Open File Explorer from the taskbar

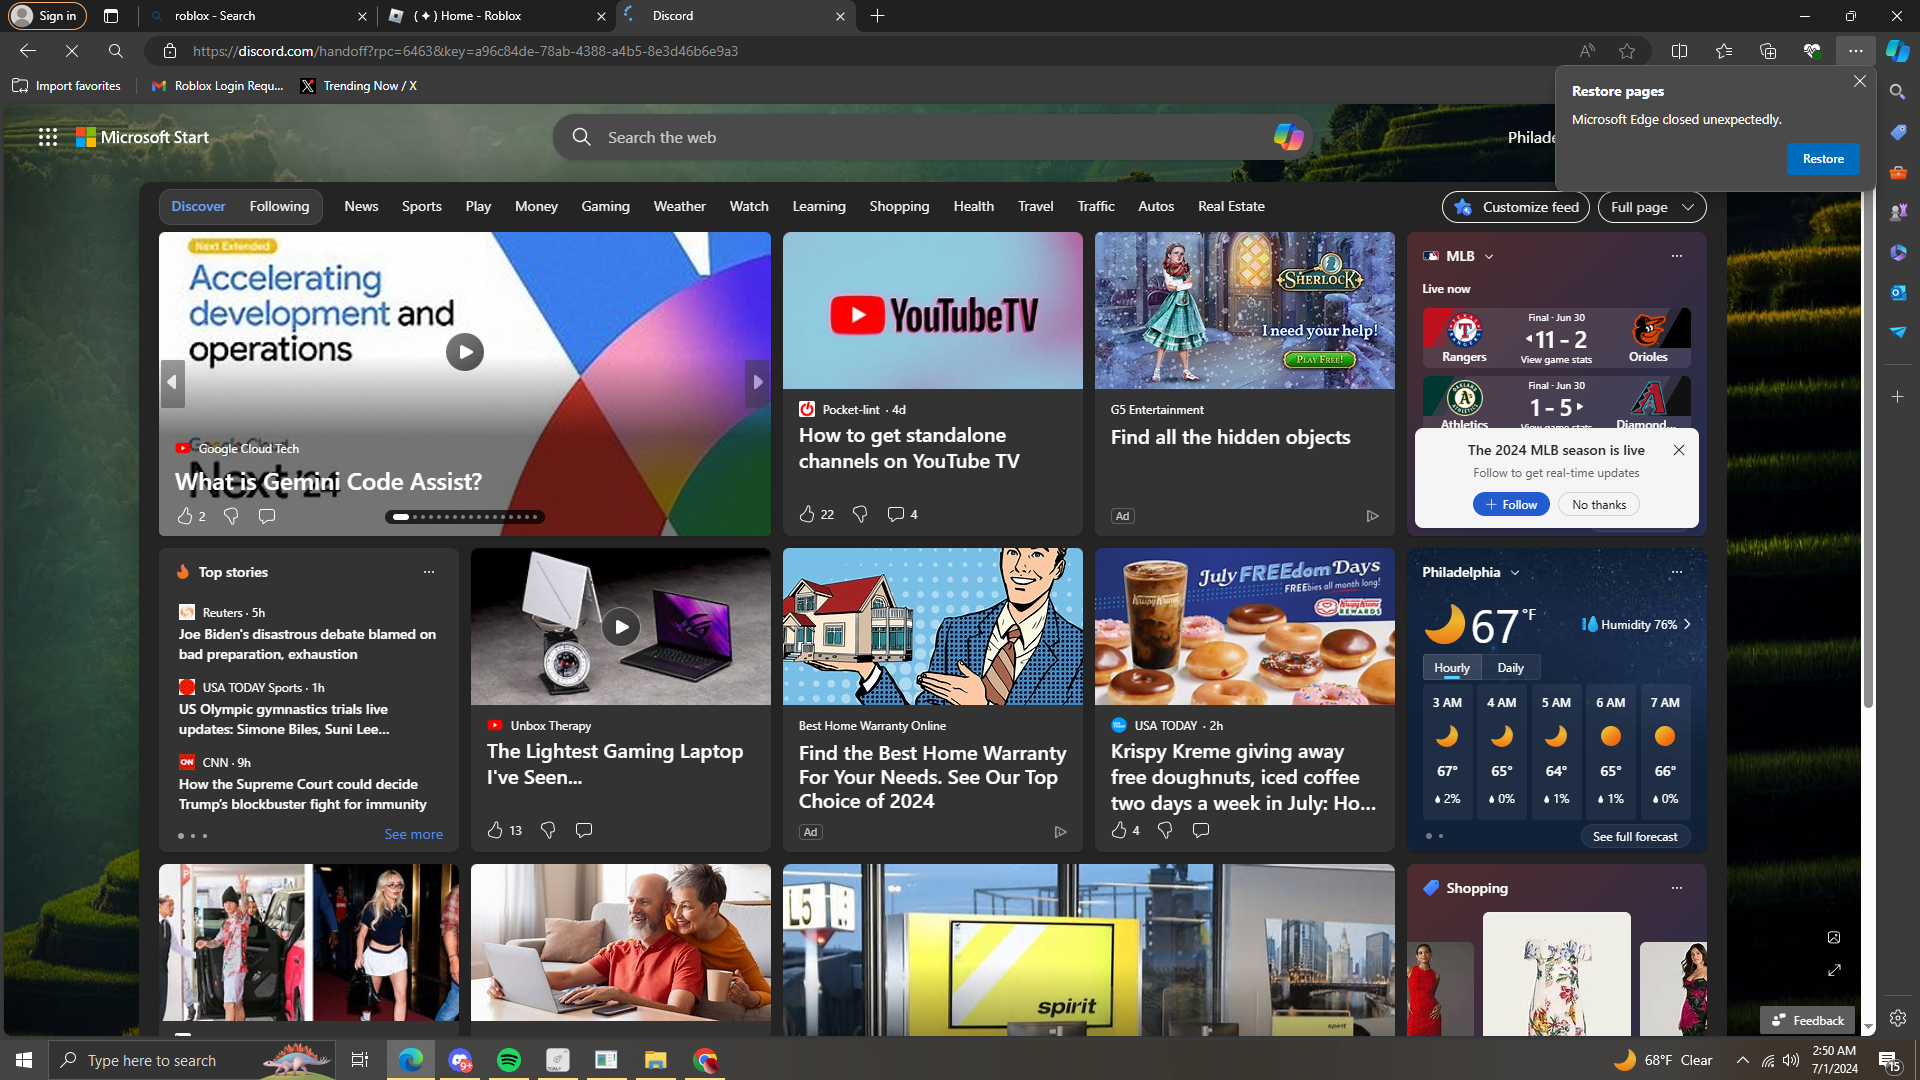coord(655,1060)
